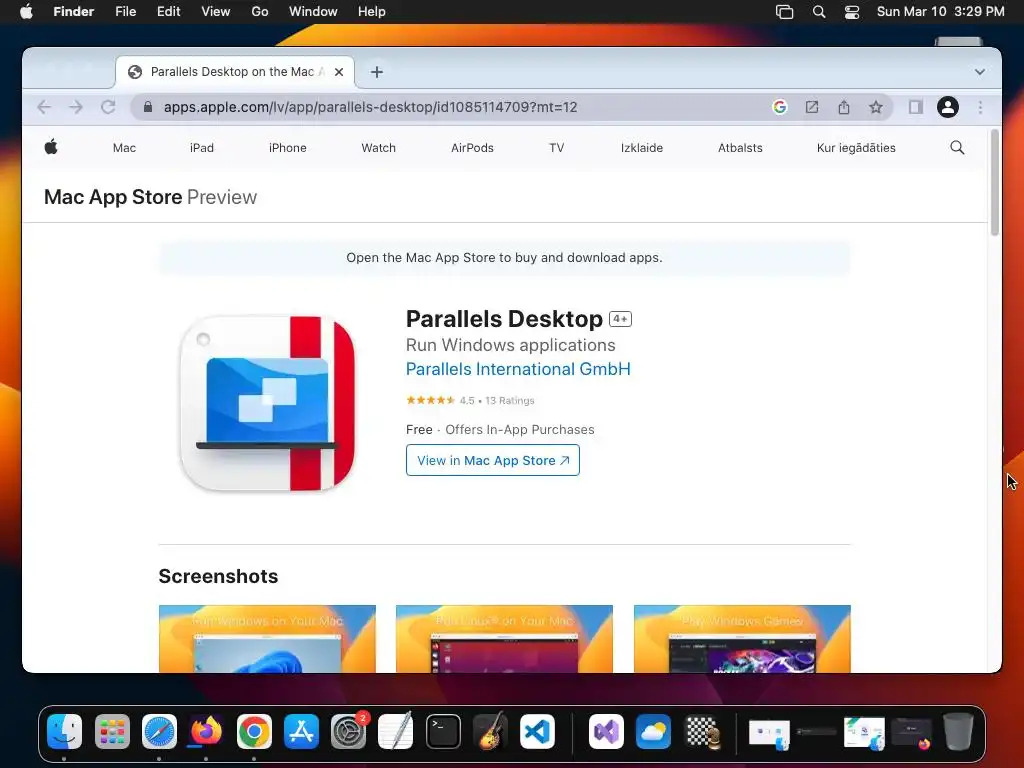Image resolution: width=1024 pixels, height=768 pixels.
Task: Open TextEdit from the Dock
Action: 396,731
